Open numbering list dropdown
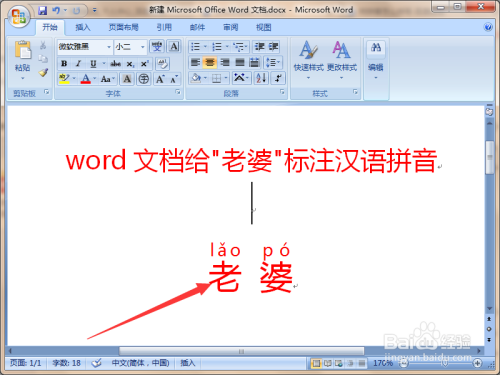The image size is (500, 375). pos(227,47)
